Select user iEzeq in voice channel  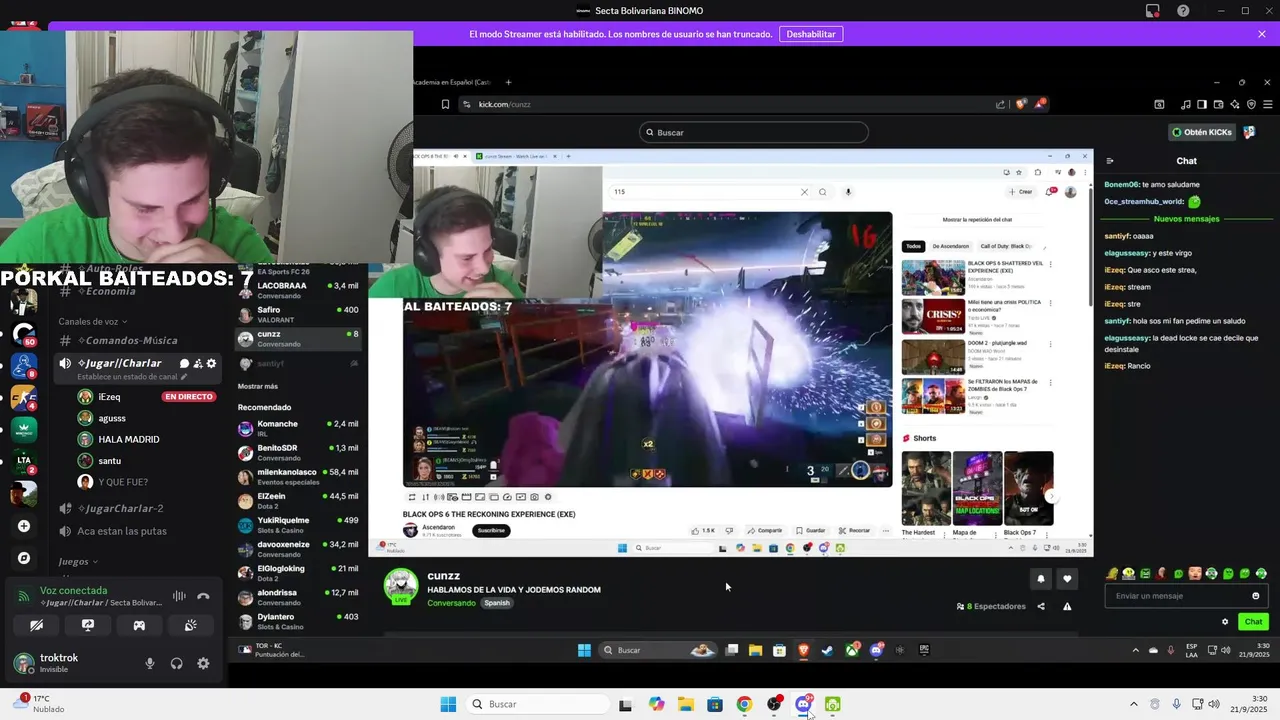pos(110,397)
